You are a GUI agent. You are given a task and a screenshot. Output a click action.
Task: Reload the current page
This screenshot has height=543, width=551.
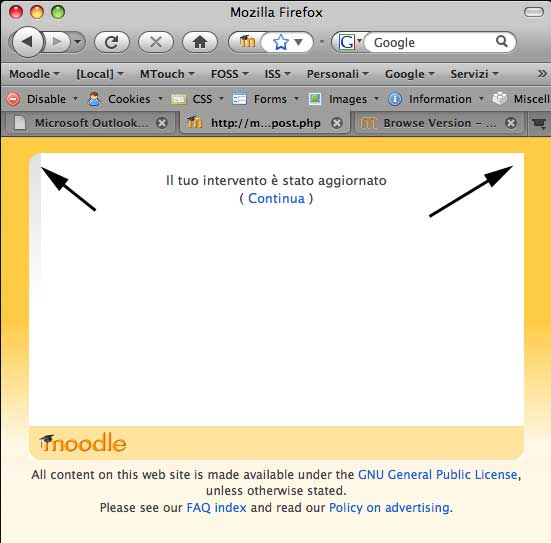tap(112, 42)
